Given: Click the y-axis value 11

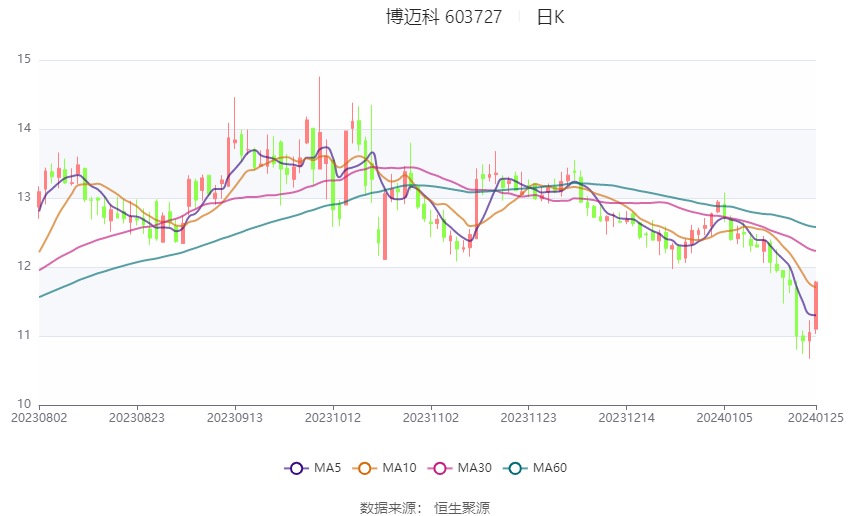Looking at the screenshot, I should [x=24, y=335].
